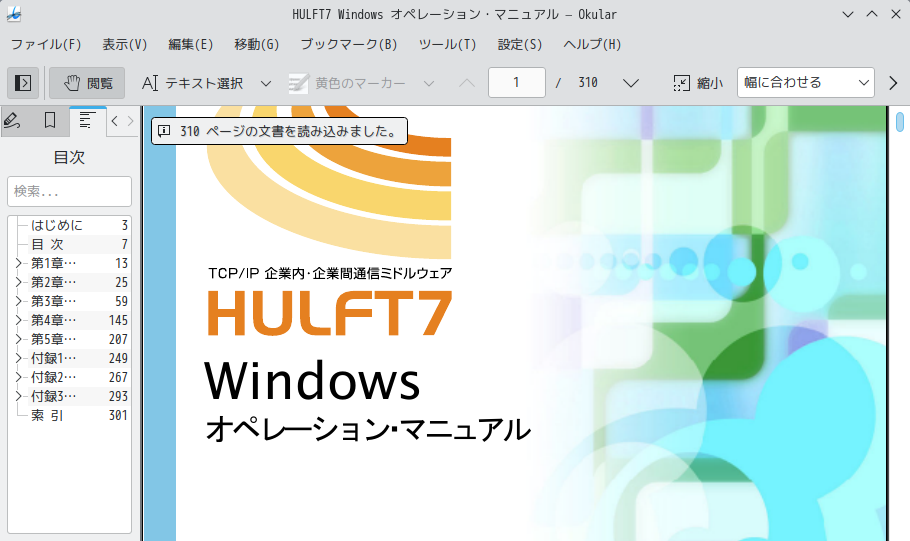The width and height of the screenshot is (910, 541).
Task: Expand the 第5章 tree node
Action: coord(19,339)
